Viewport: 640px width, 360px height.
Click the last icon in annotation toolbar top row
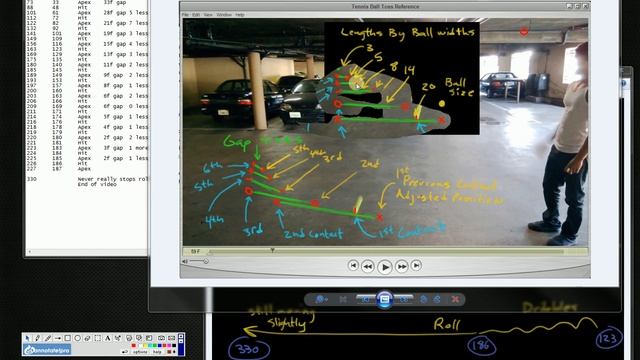pos(171,338)
